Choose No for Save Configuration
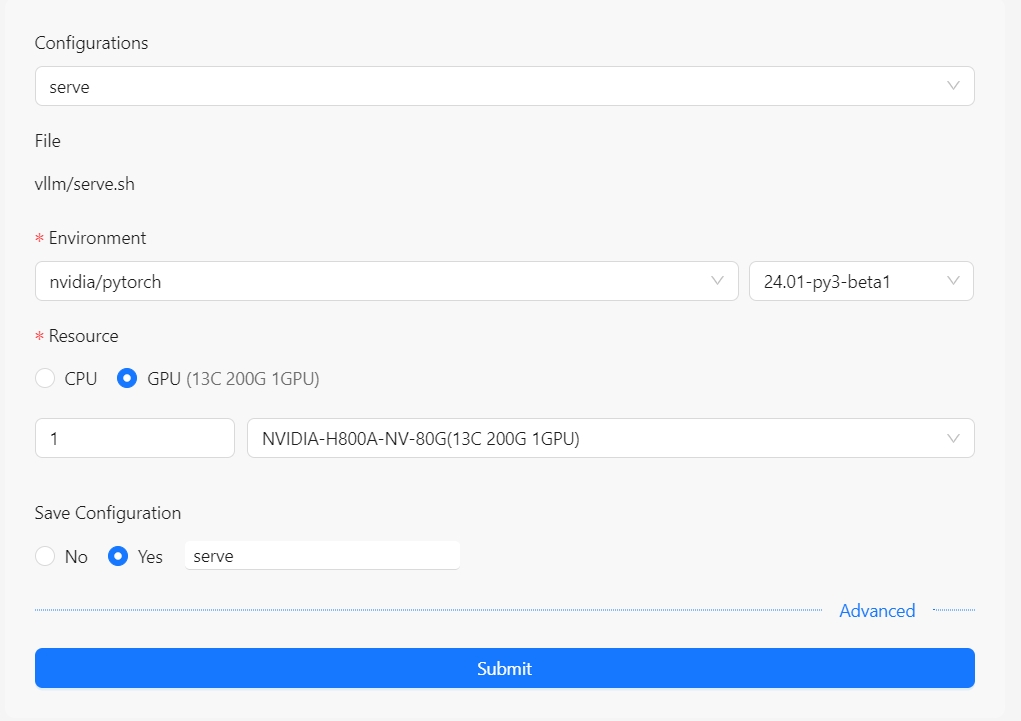 pos(45,557)
